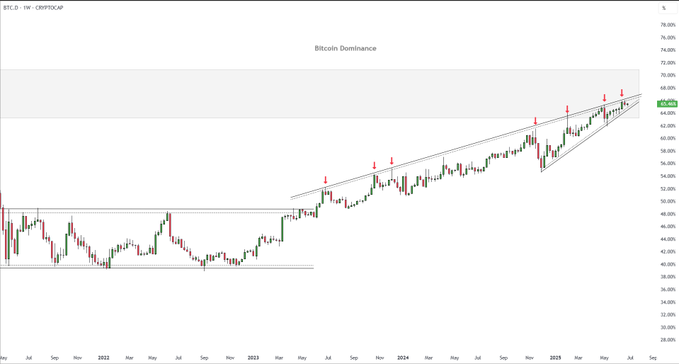Click the green current price tag

tap(667, 103)
